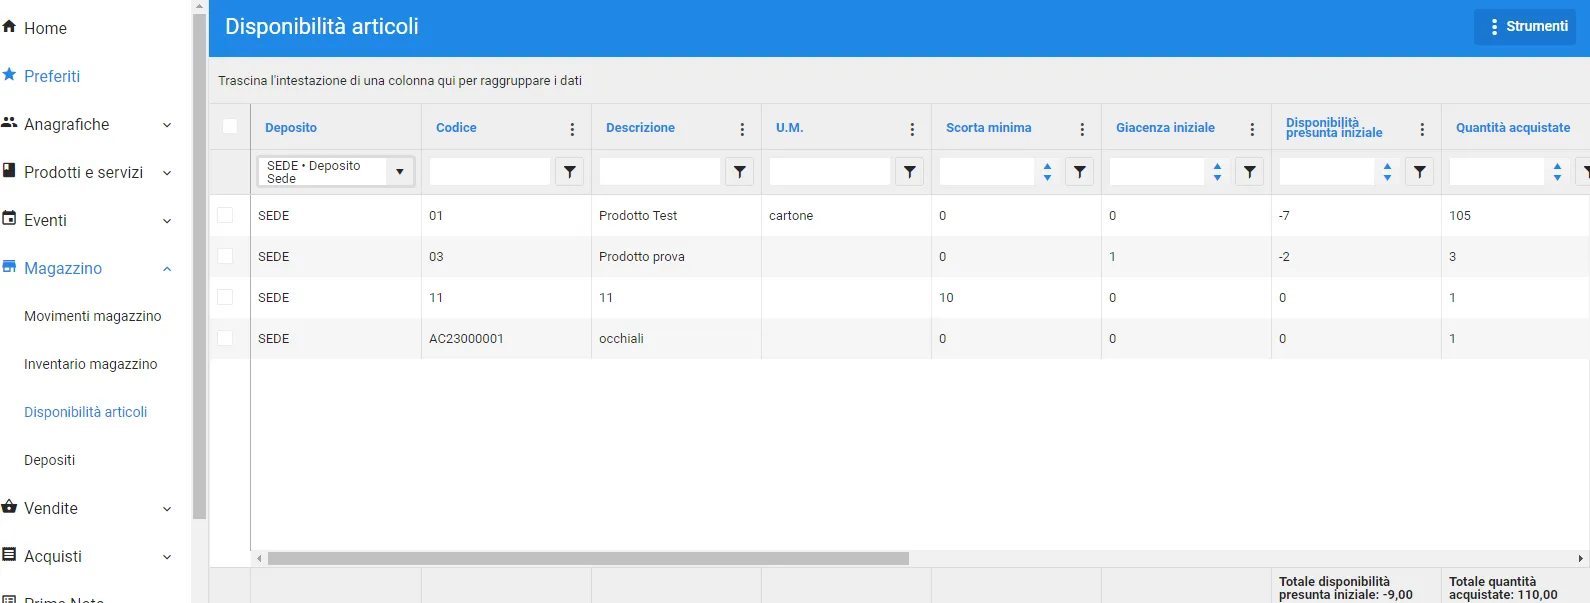Click Disponibilità presunta iniziale filter funnel
This screenshot has width=1590, height=603.
pyautogui.click(x=1419, y=172)
